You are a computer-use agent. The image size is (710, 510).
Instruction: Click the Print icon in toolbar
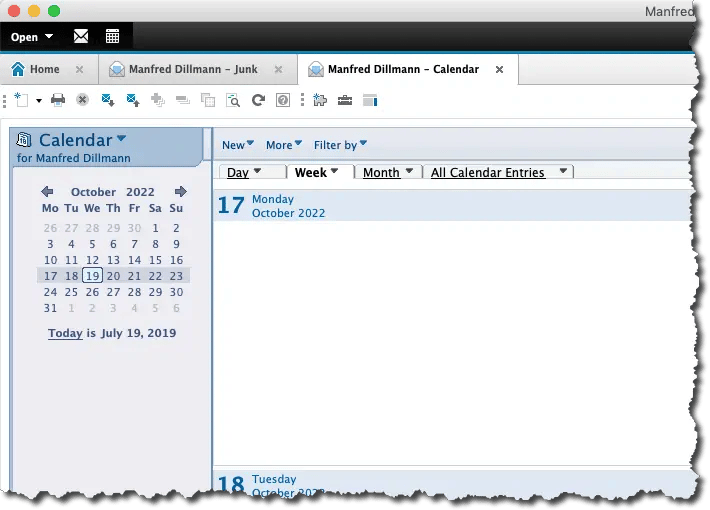58,100
